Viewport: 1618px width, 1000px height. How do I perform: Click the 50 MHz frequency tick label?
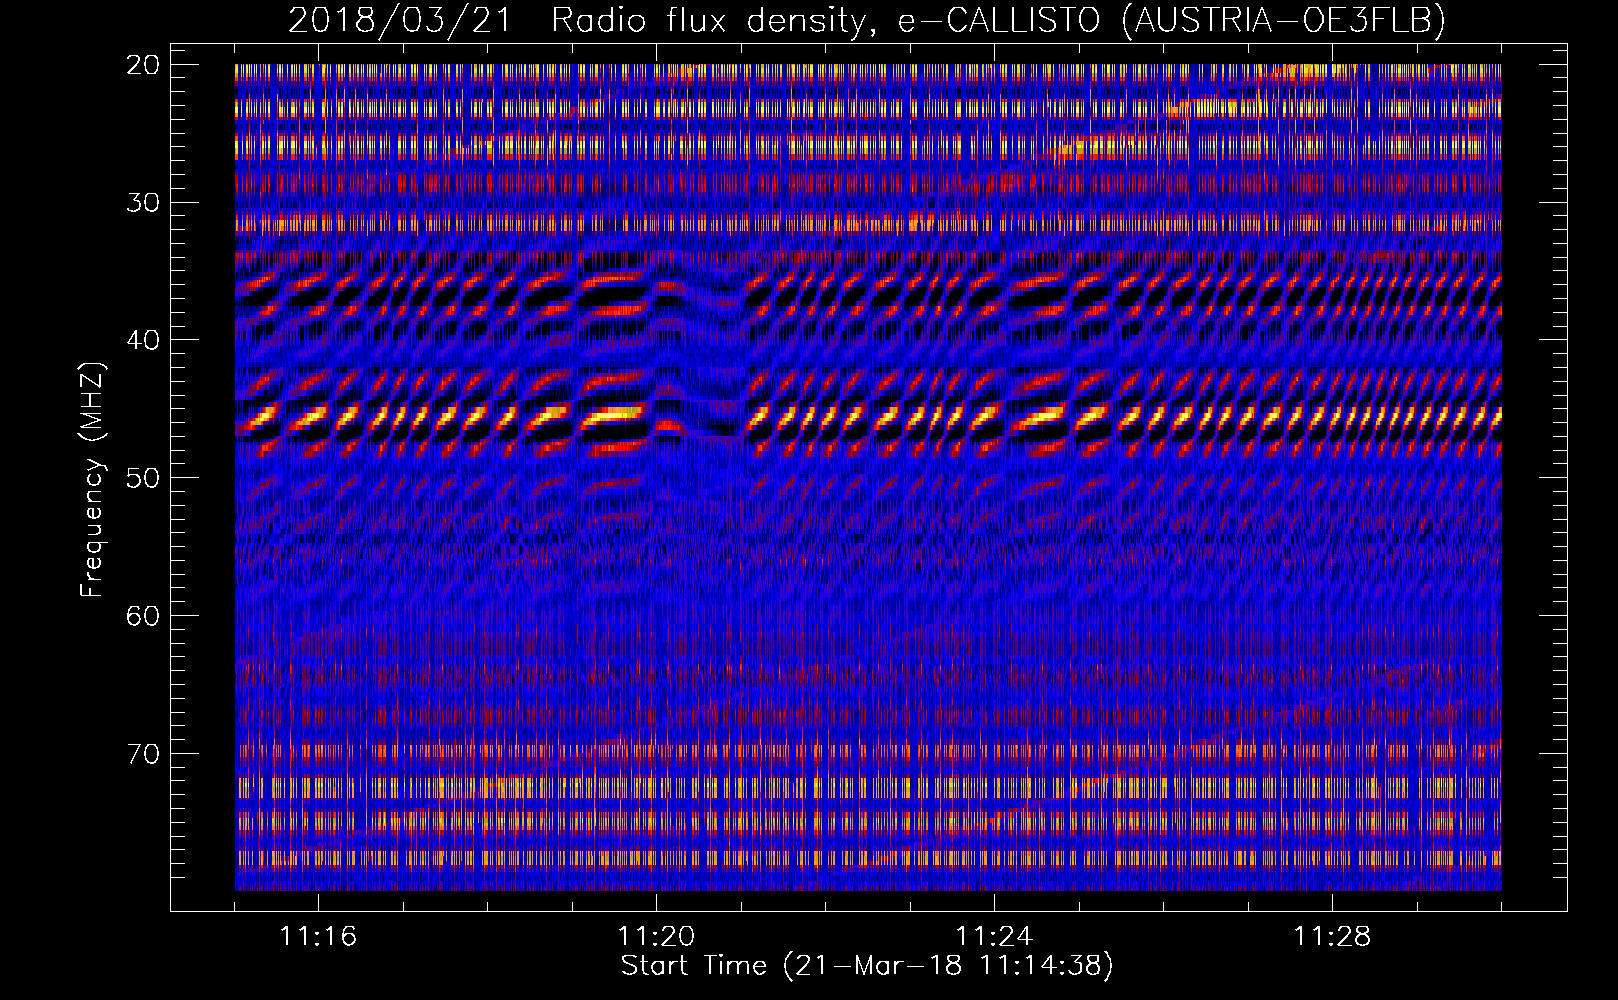tap(143, 478)
